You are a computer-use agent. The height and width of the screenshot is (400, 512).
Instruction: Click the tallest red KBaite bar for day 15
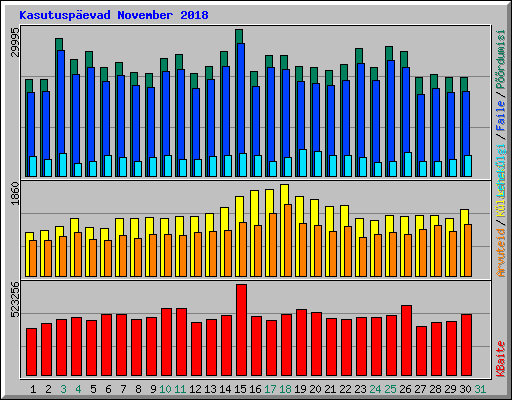pos(241,330)
